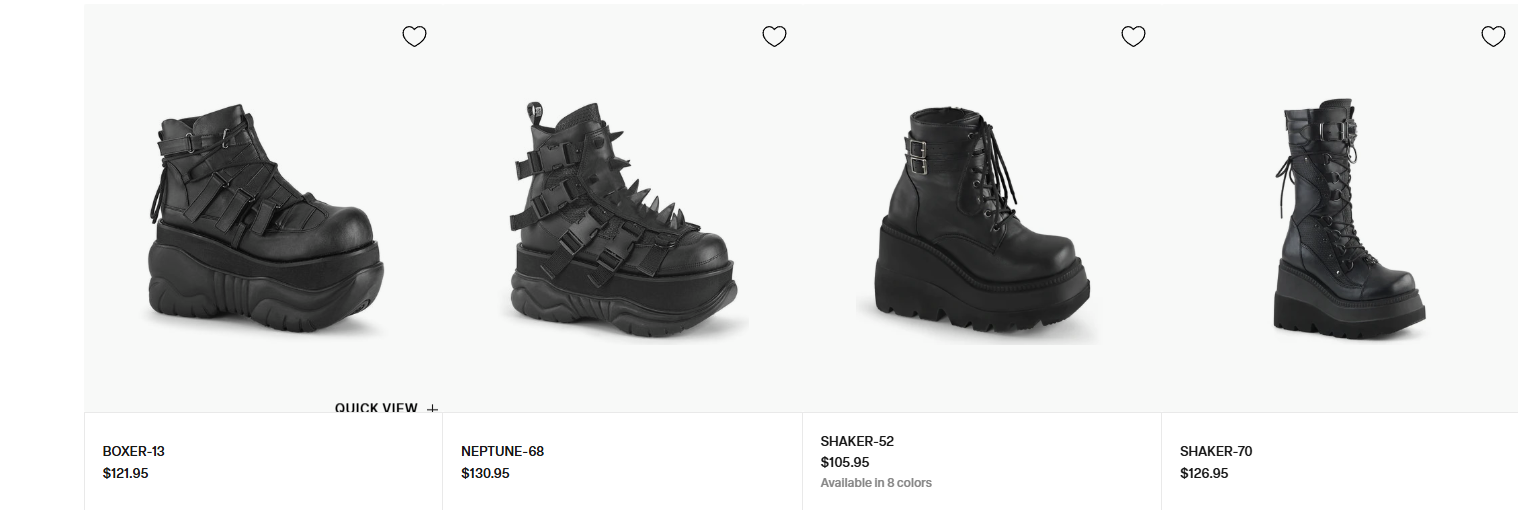Screen dimensions: 1518x510
Task: Click the plus icon beside Quick View
Action: pos(432,408)
